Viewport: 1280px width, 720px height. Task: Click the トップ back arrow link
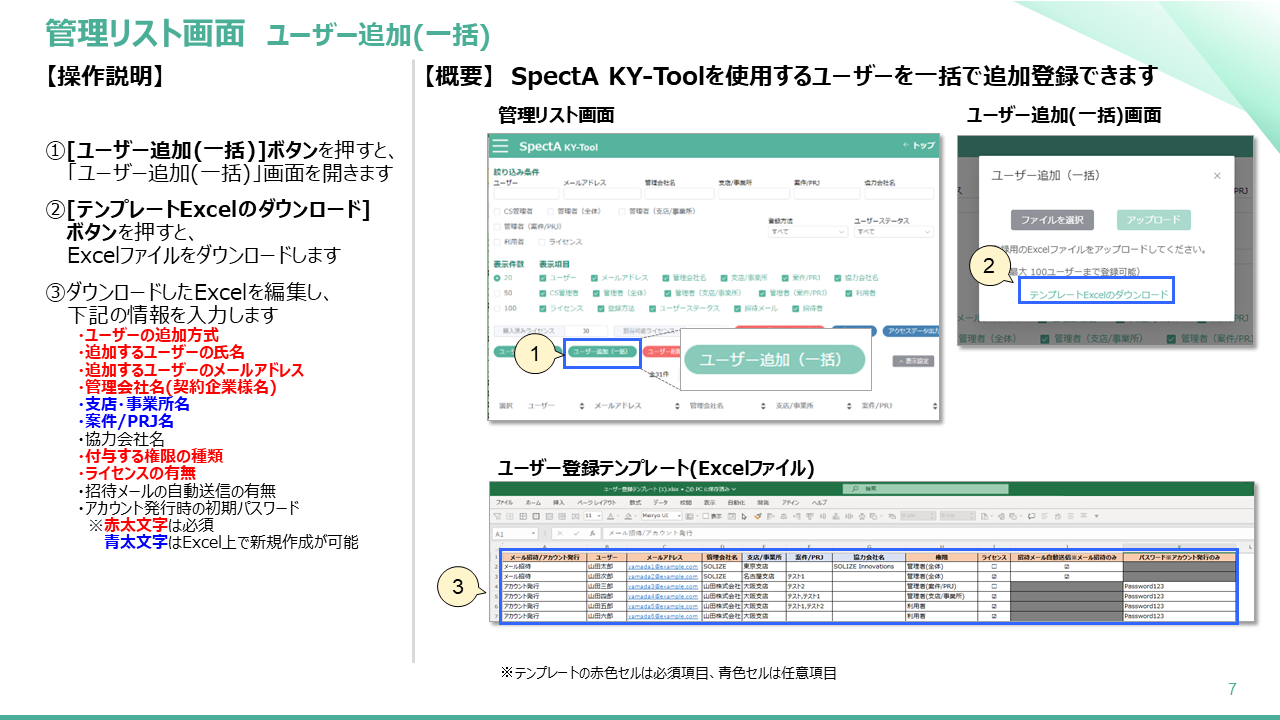click(x=918, y=146)
